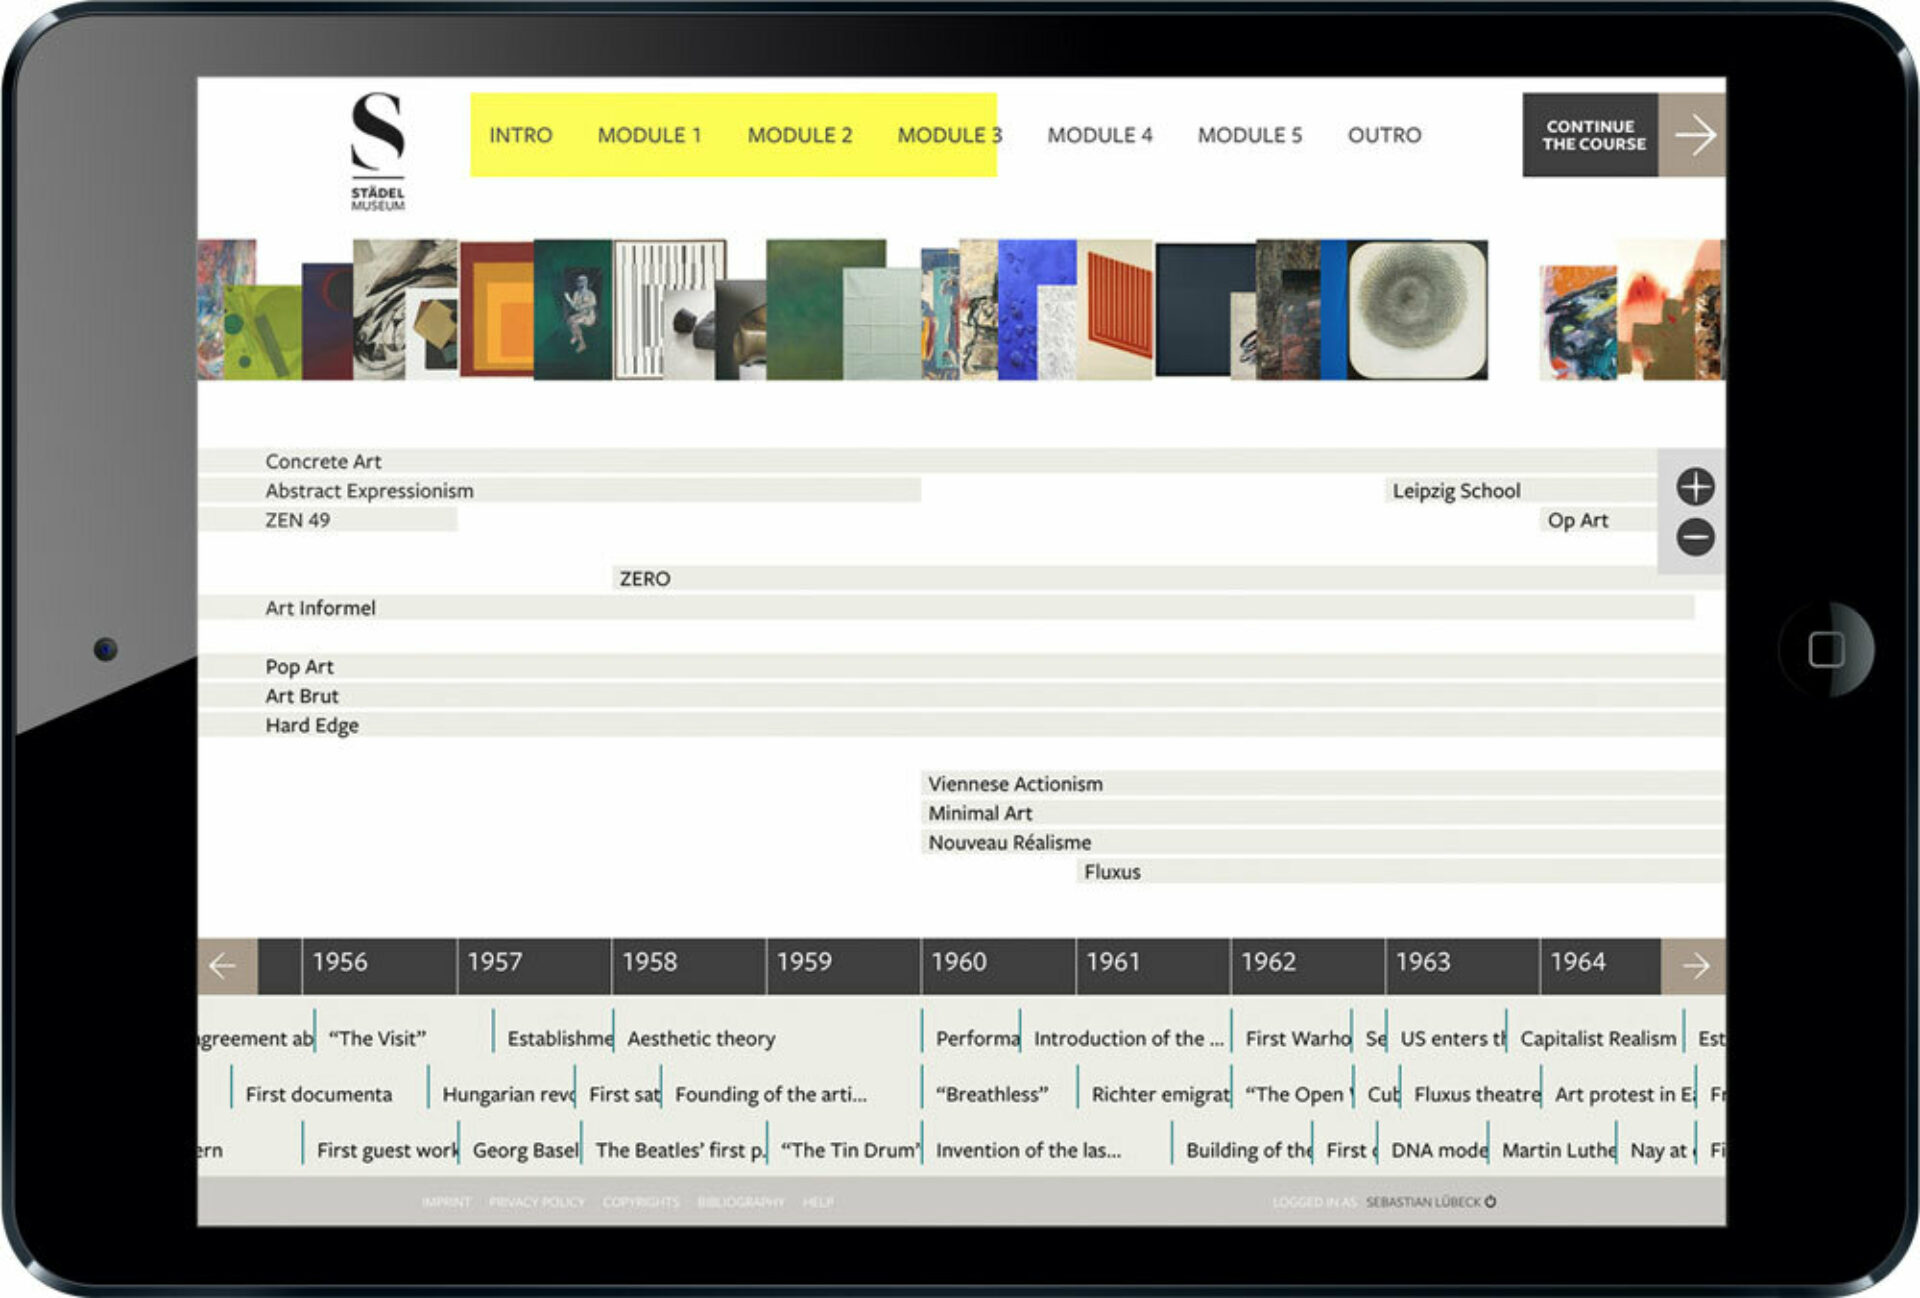The height and width of the screenshot is (1298, 1920).
Task: Select the year 1957 on the timeline
Action: (x=534, y=966)
